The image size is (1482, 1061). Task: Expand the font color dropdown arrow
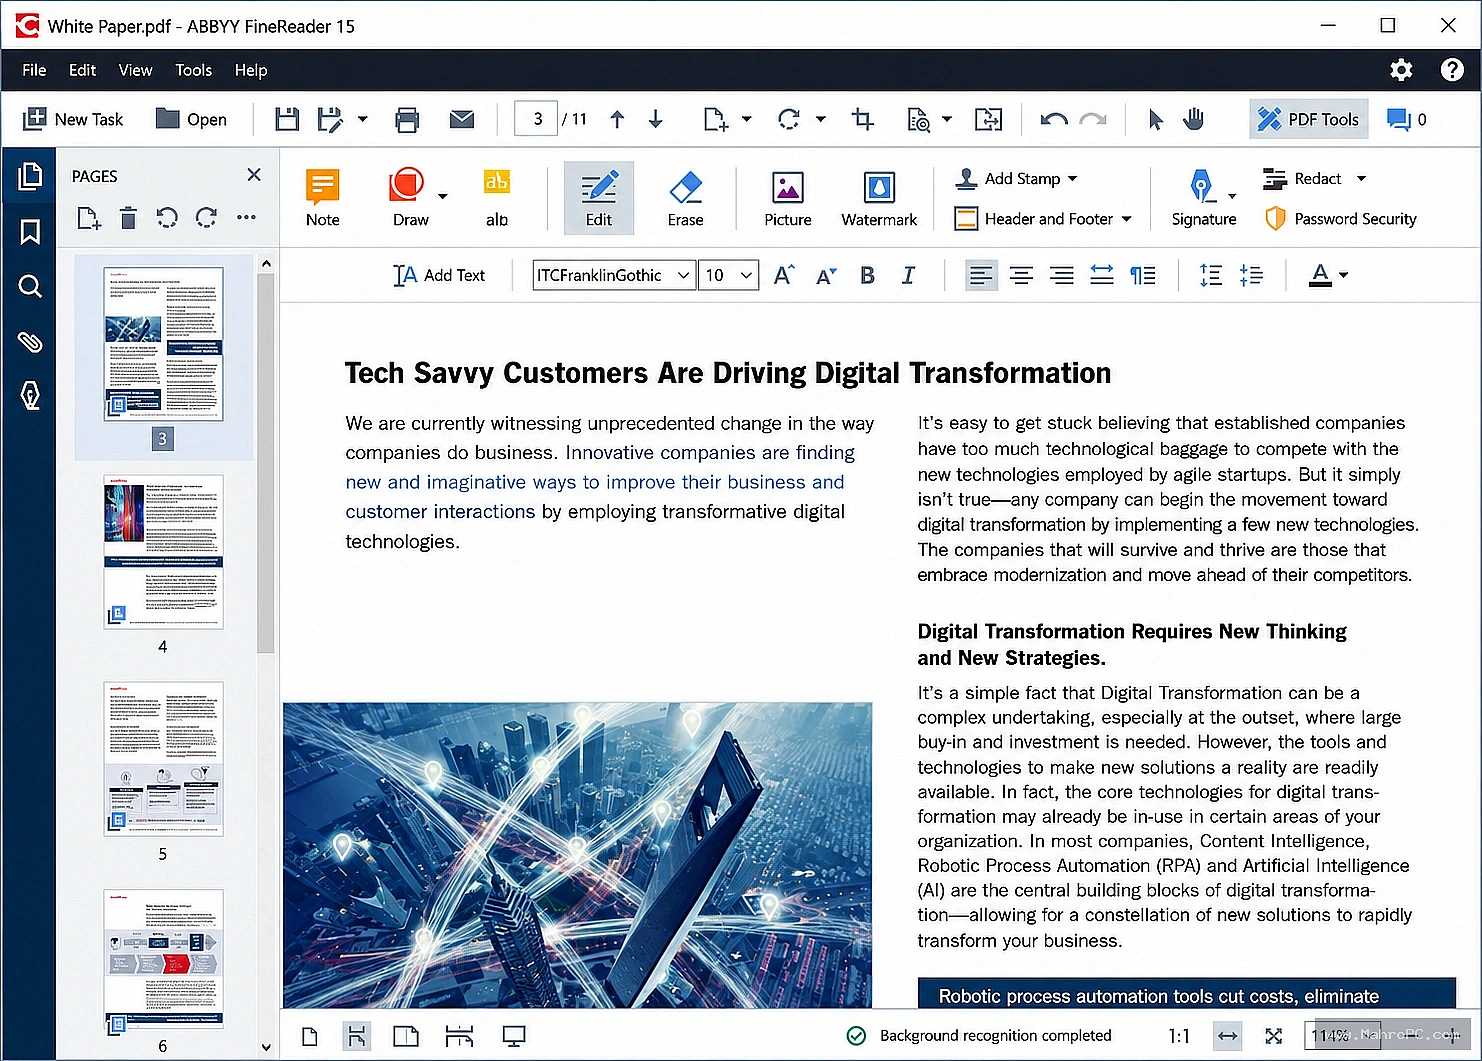tap(1343, 275)
